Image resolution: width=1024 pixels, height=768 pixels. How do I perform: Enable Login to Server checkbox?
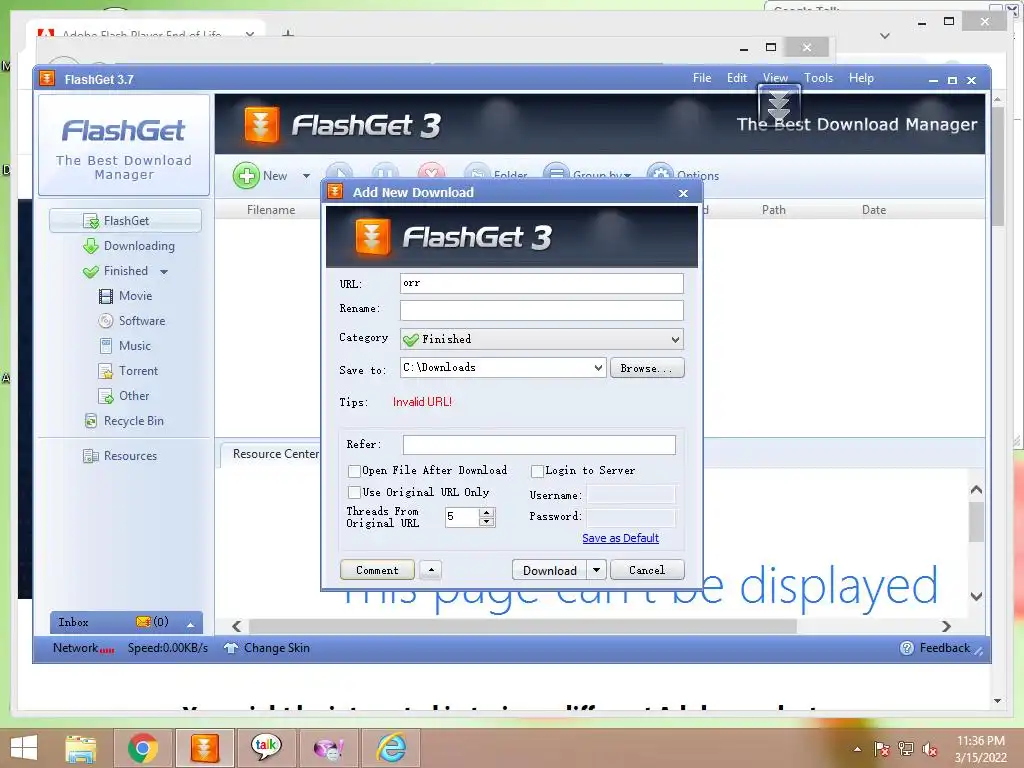(537, 471)
